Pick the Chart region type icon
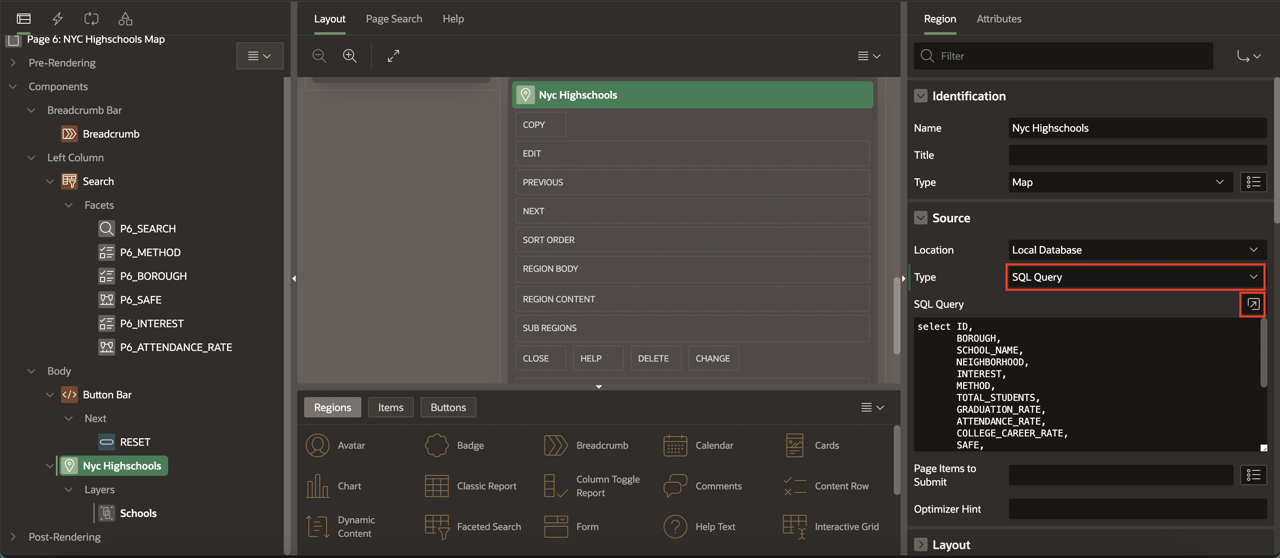The width and height of the screenshot is (1280, 558). point(335,486)
